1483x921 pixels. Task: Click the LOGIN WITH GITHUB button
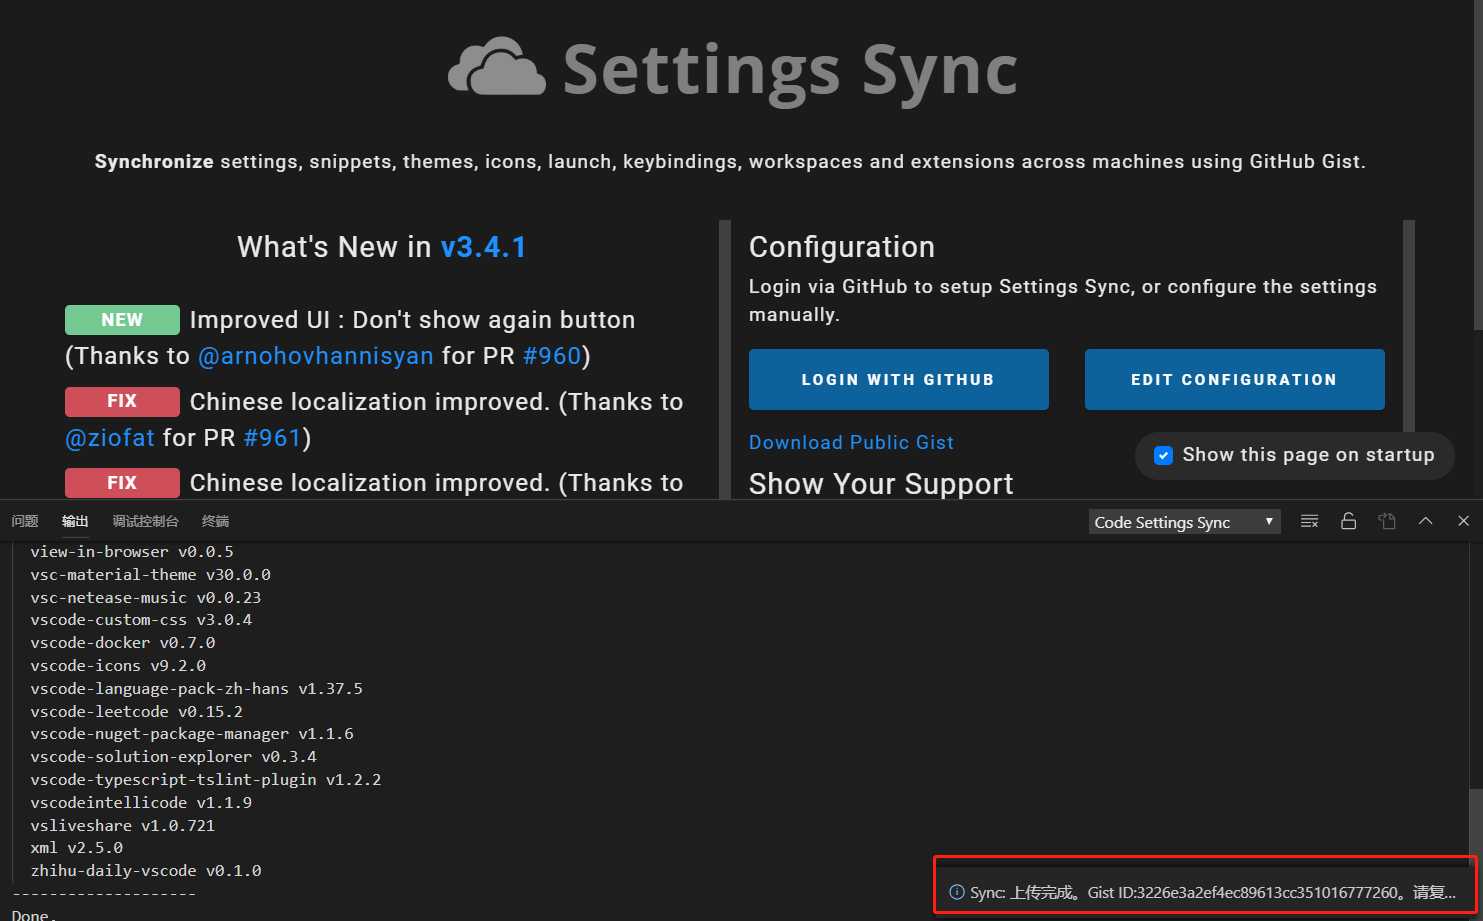898,379
